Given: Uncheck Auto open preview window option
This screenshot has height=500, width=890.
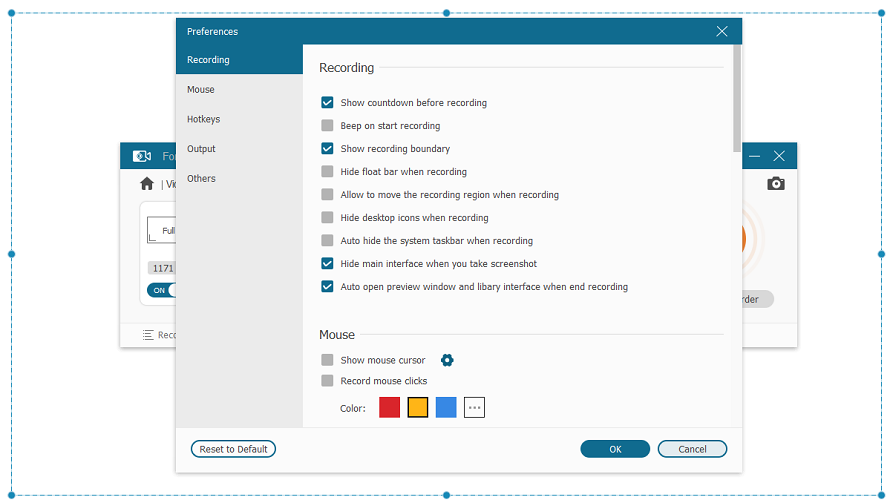Looking at the screenshot, I should [x=327, y=286].
